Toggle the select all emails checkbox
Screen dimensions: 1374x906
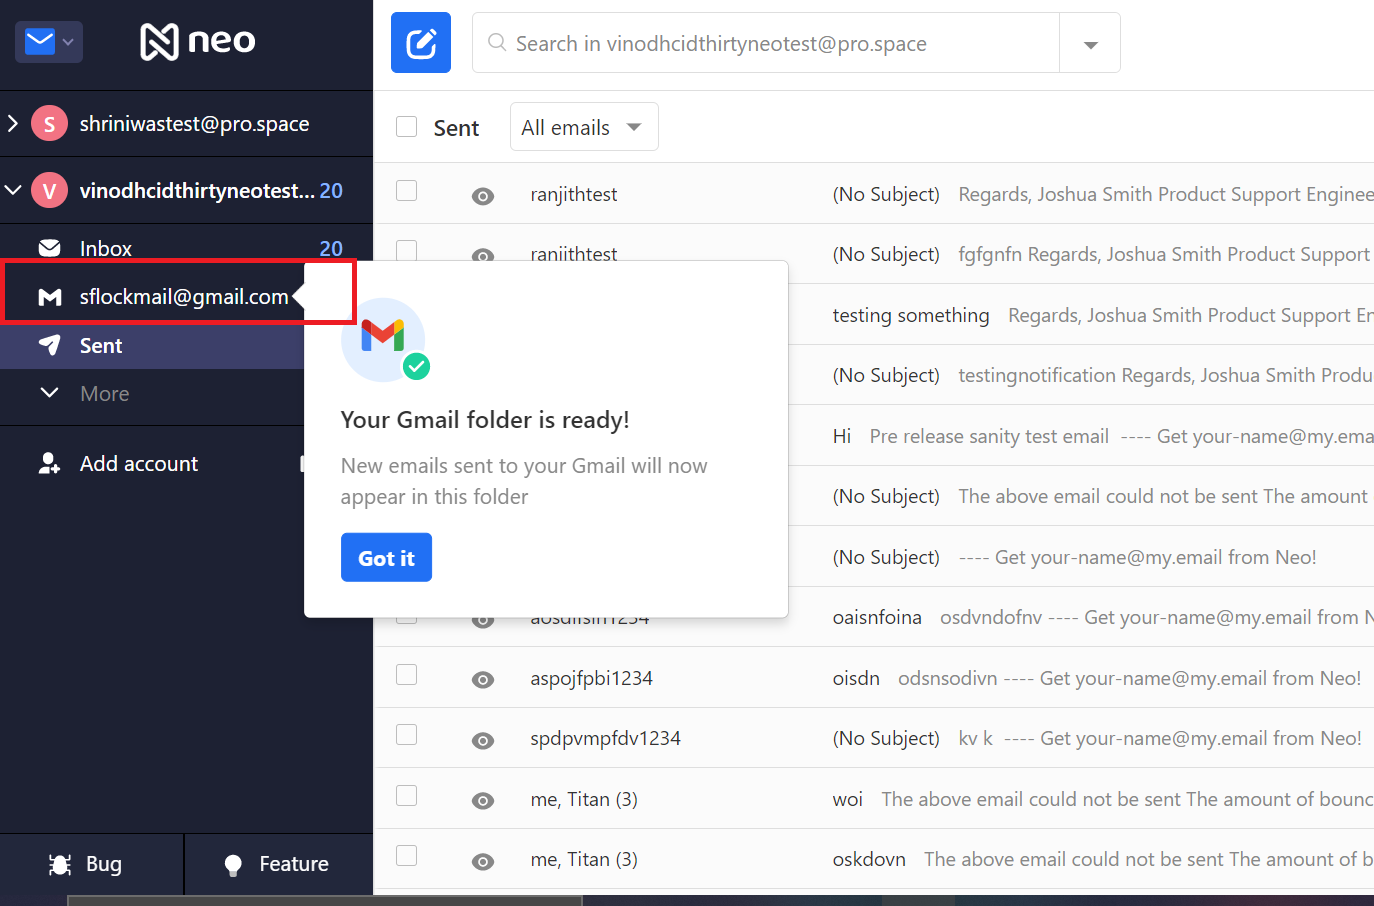[x=406, y=127]
